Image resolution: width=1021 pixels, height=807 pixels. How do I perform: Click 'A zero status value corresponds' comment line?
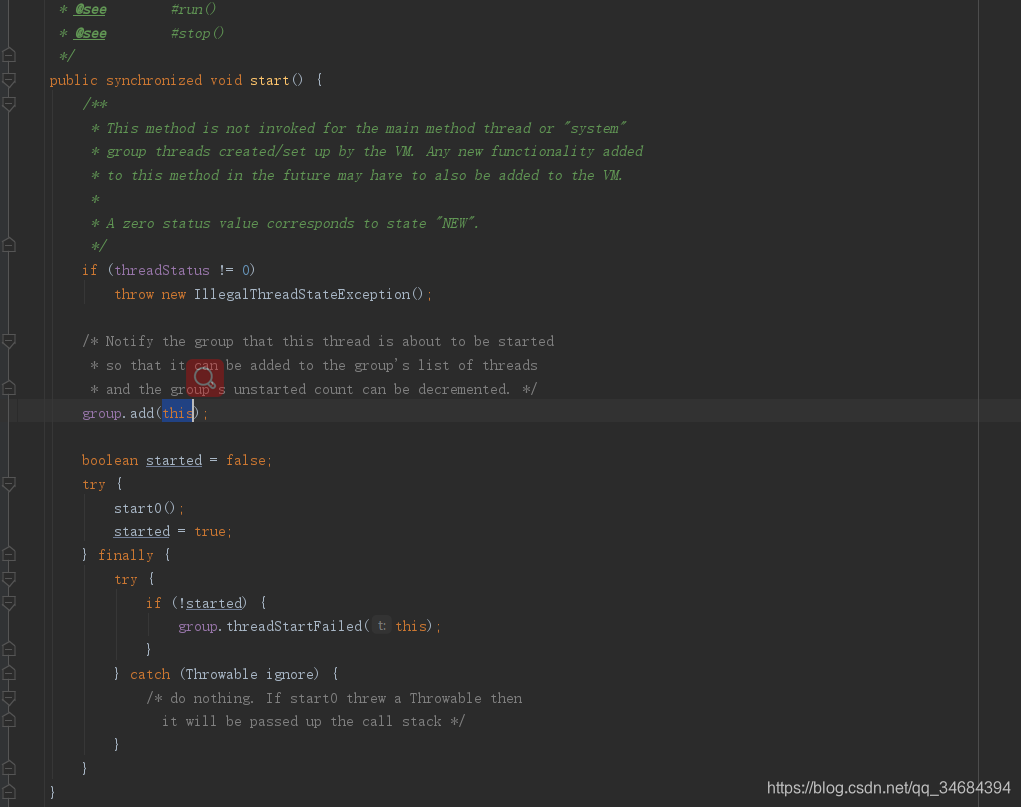click(x=285, y=223)
